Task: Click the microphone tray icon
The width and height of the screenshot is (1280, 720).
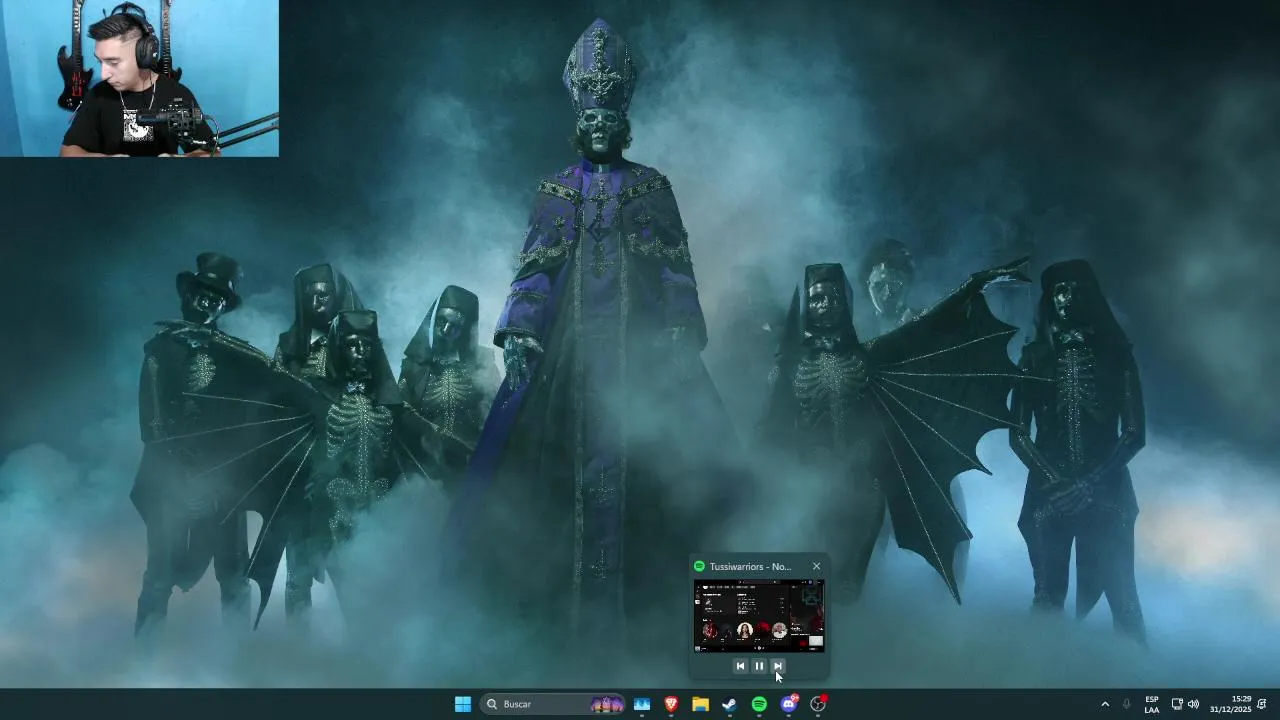Action: (1127, 704)
